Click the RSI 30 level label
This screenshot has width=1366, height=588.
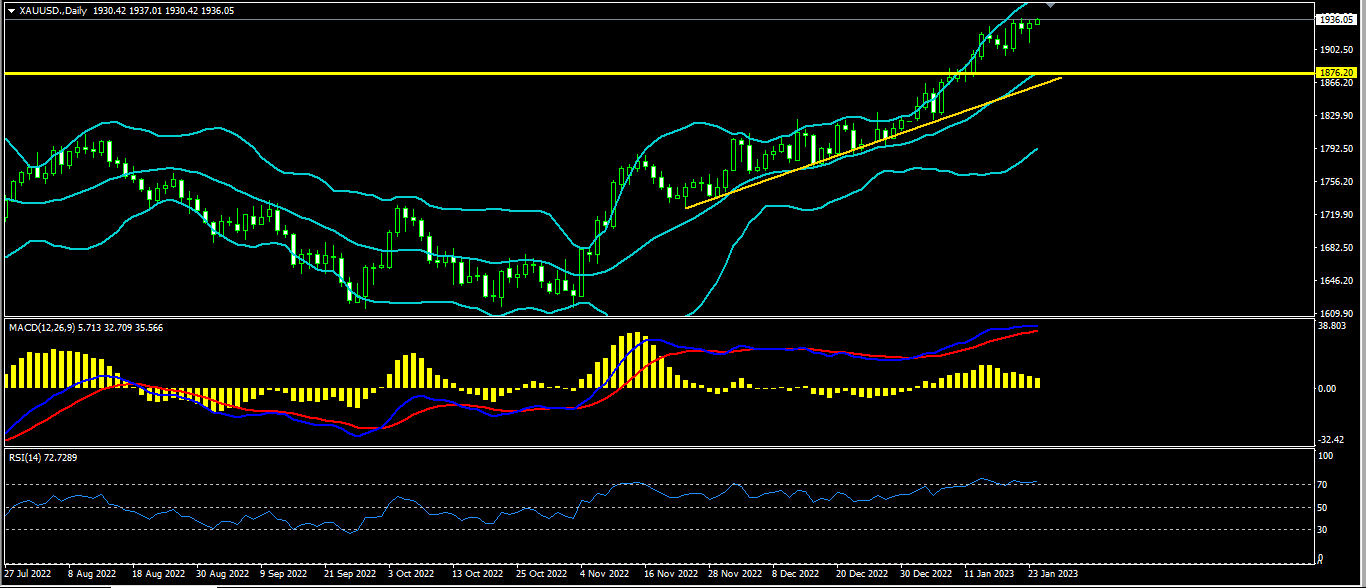coord(1325,529)
